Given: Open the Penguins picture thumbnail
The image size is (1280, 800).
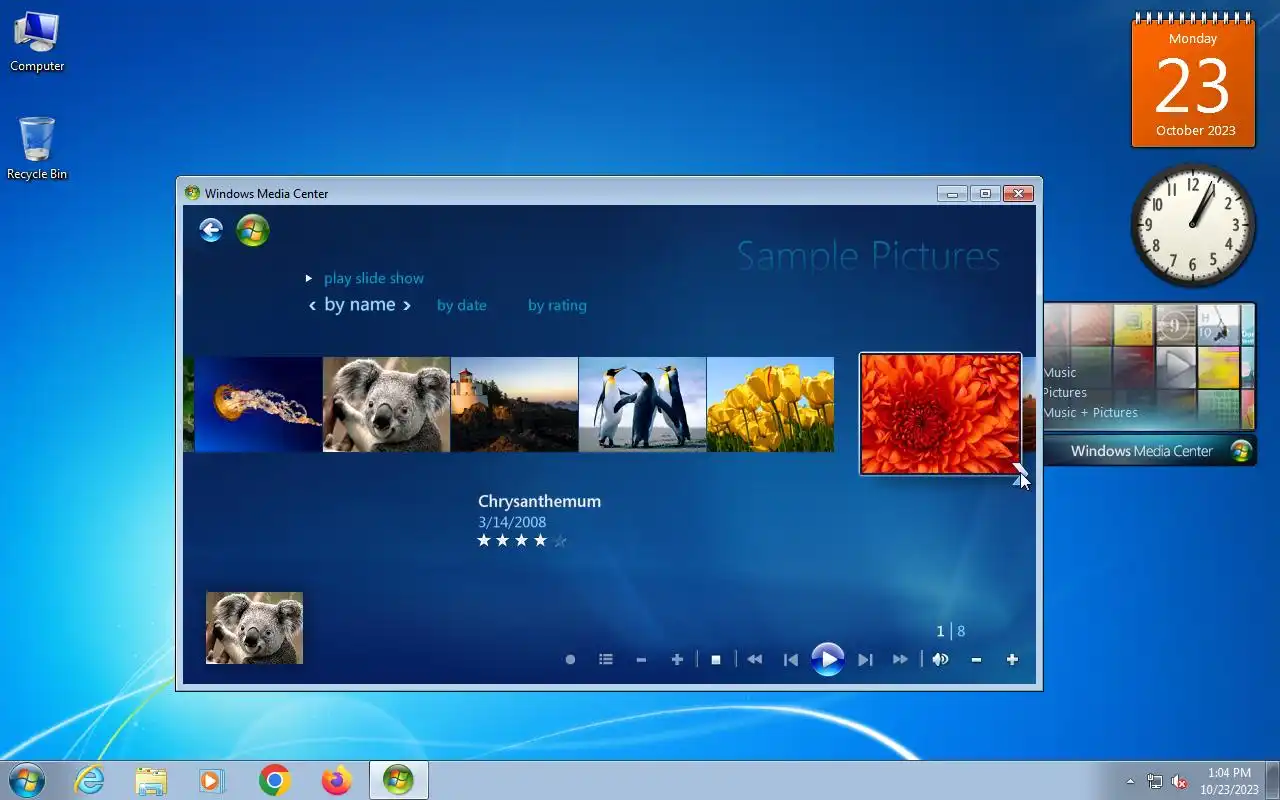Looking at the screenshot, I should click(642, 404).
